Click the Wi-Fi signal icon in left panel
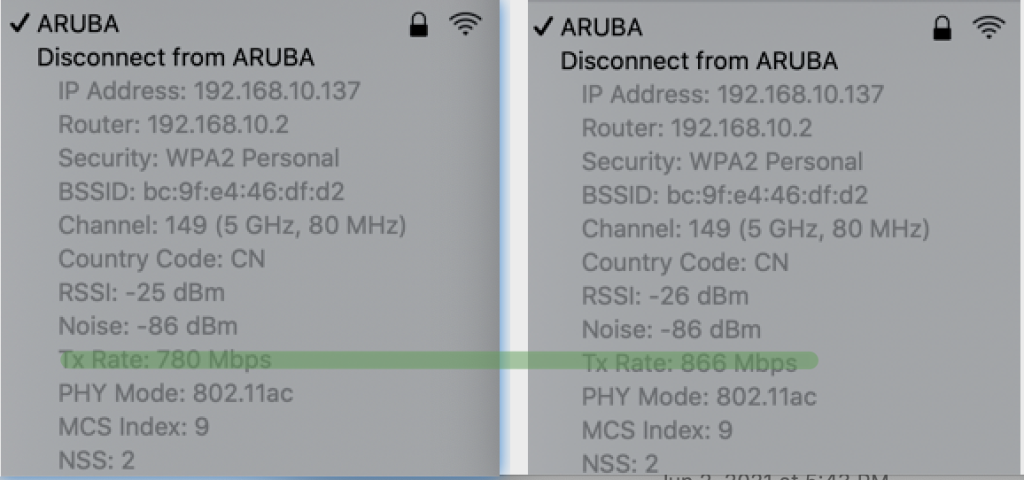This screenshot has width=1024, height=480. [x=465, y=24]
